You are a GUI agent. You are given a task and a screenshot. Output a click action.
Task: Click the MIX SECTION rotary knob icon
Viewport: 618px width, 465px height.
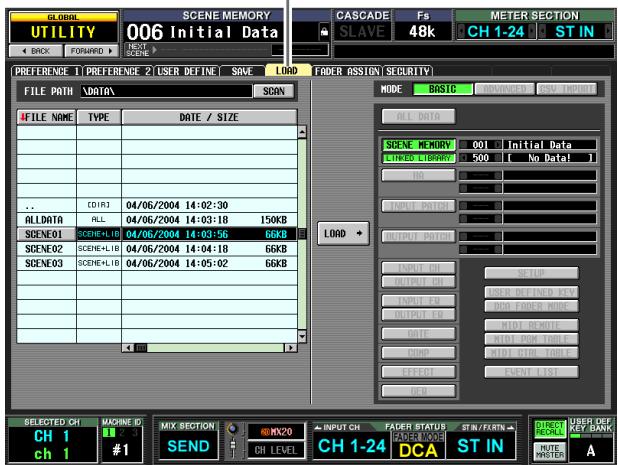(x=233, y=430)
